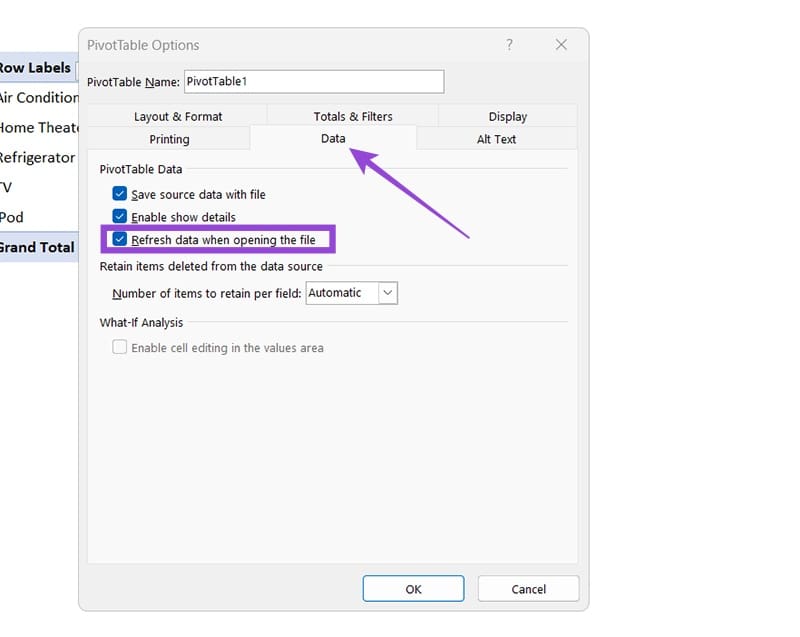Select the Grand Total row cell
The height and width of the screenshot is (637, 800).
37,247
